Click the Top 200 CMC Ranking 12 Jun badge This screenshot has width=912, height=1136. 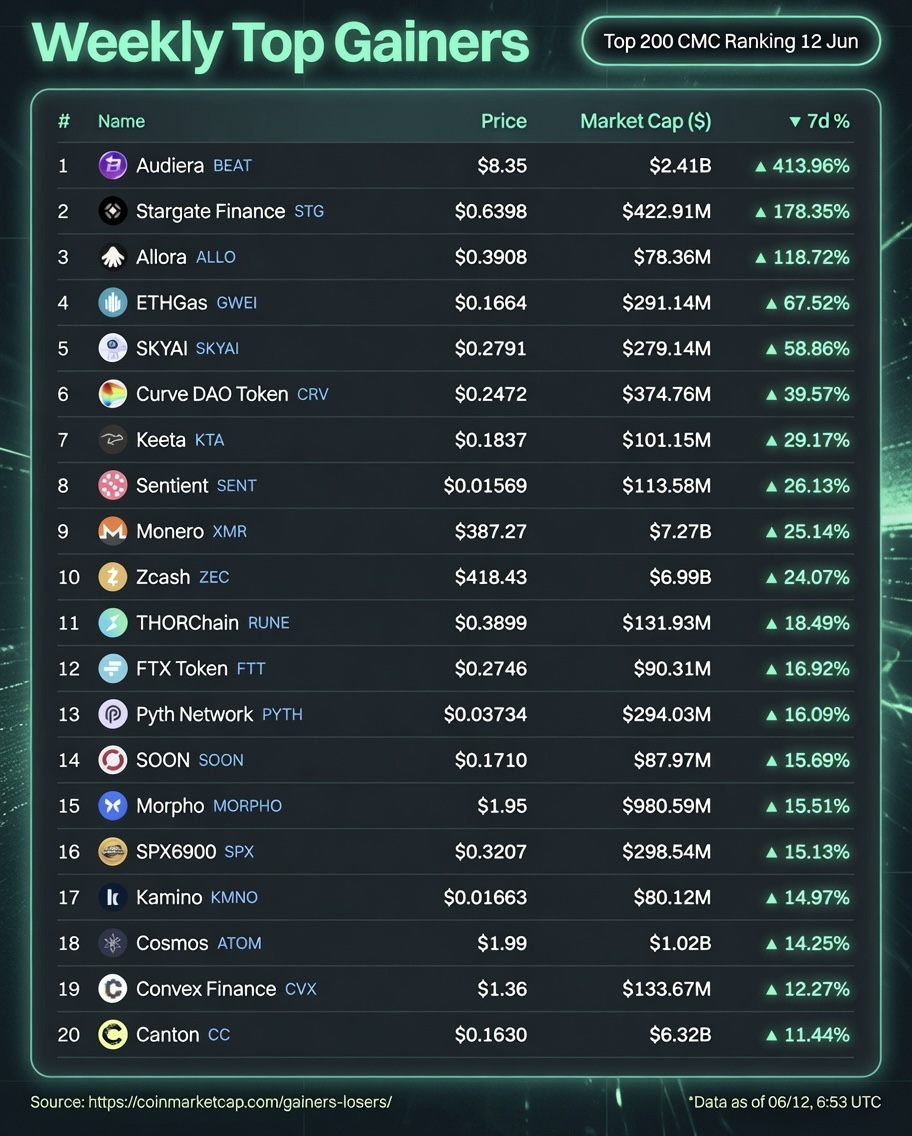pos(731,41)
